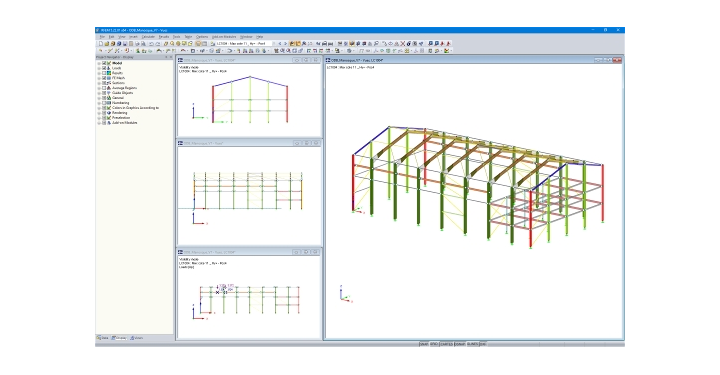Expand the Add-on Modules tree node
The image size is (720, 375).
coord(99,123)
